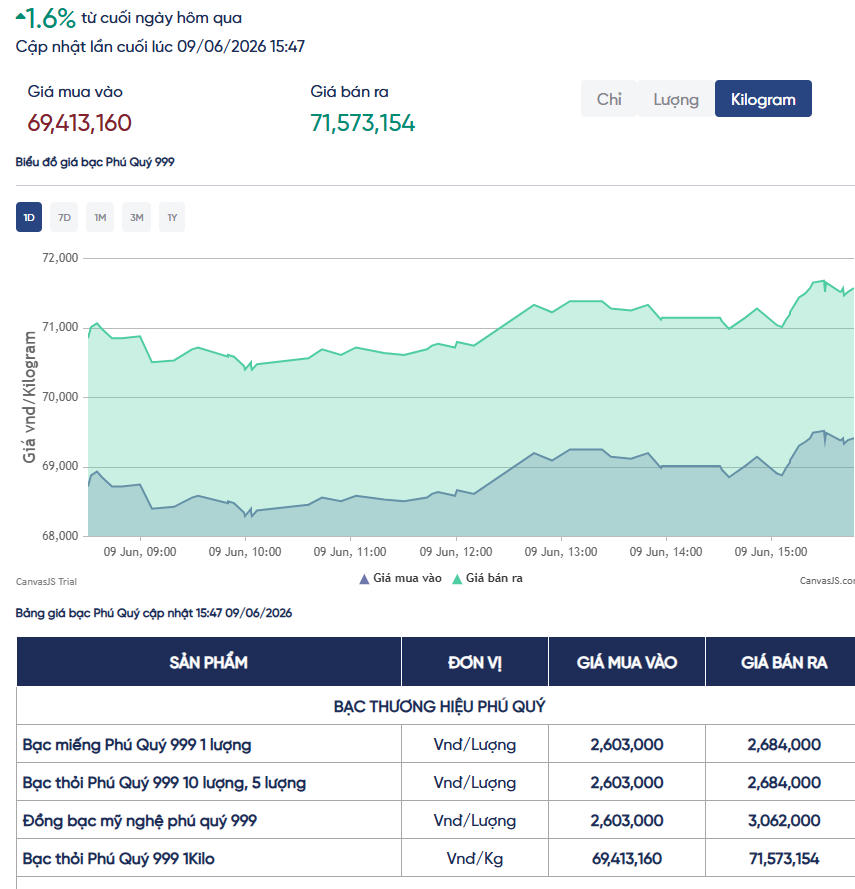Select row Bạc thỏi Phú Quý 999 10 lượng, 5 lượng
855x889 pixels.
click(436, 782)
